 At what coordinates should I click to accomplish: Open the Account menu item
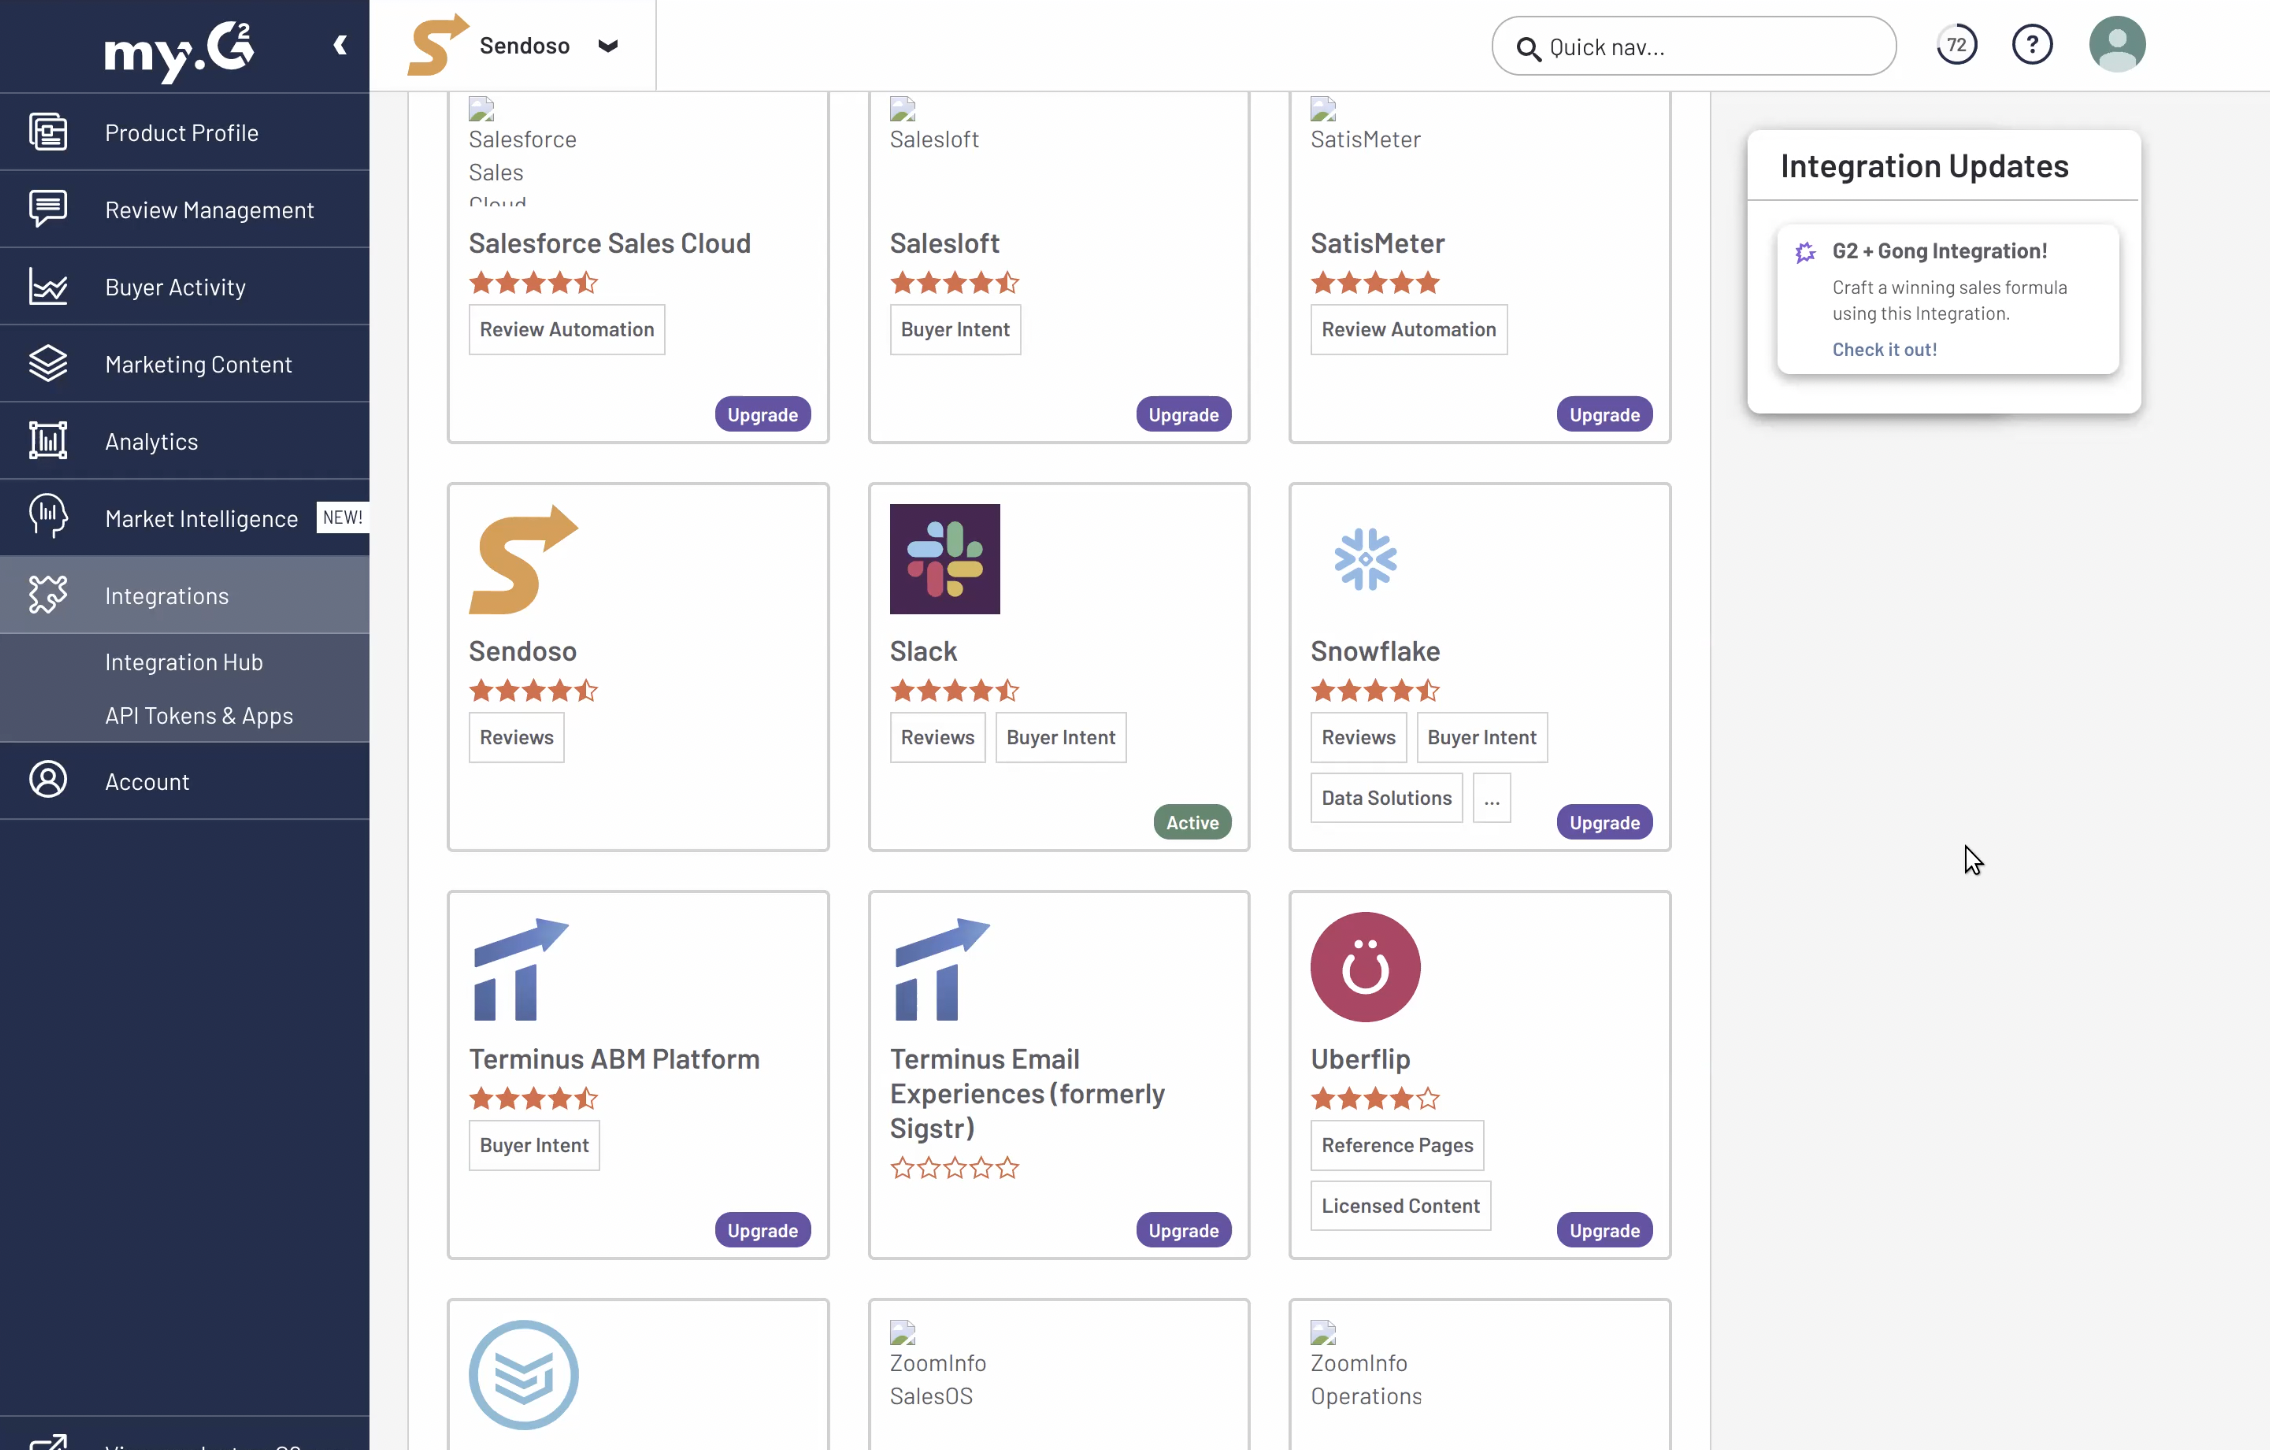point(147,782)
